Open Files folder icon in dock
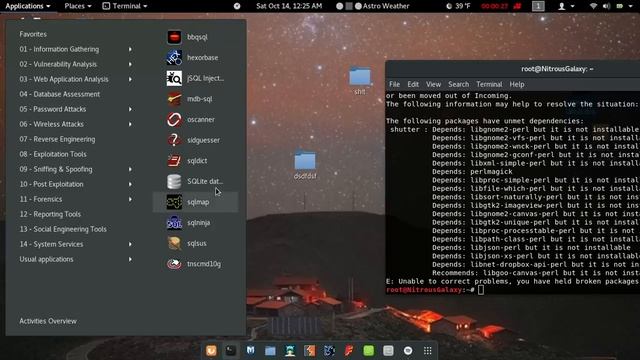This screenshot has width=640, height=360. tap(270, 351)
